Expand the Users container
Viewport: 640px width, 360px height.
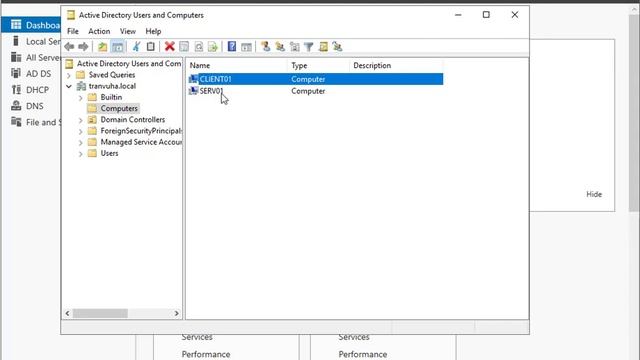point(80,154)
